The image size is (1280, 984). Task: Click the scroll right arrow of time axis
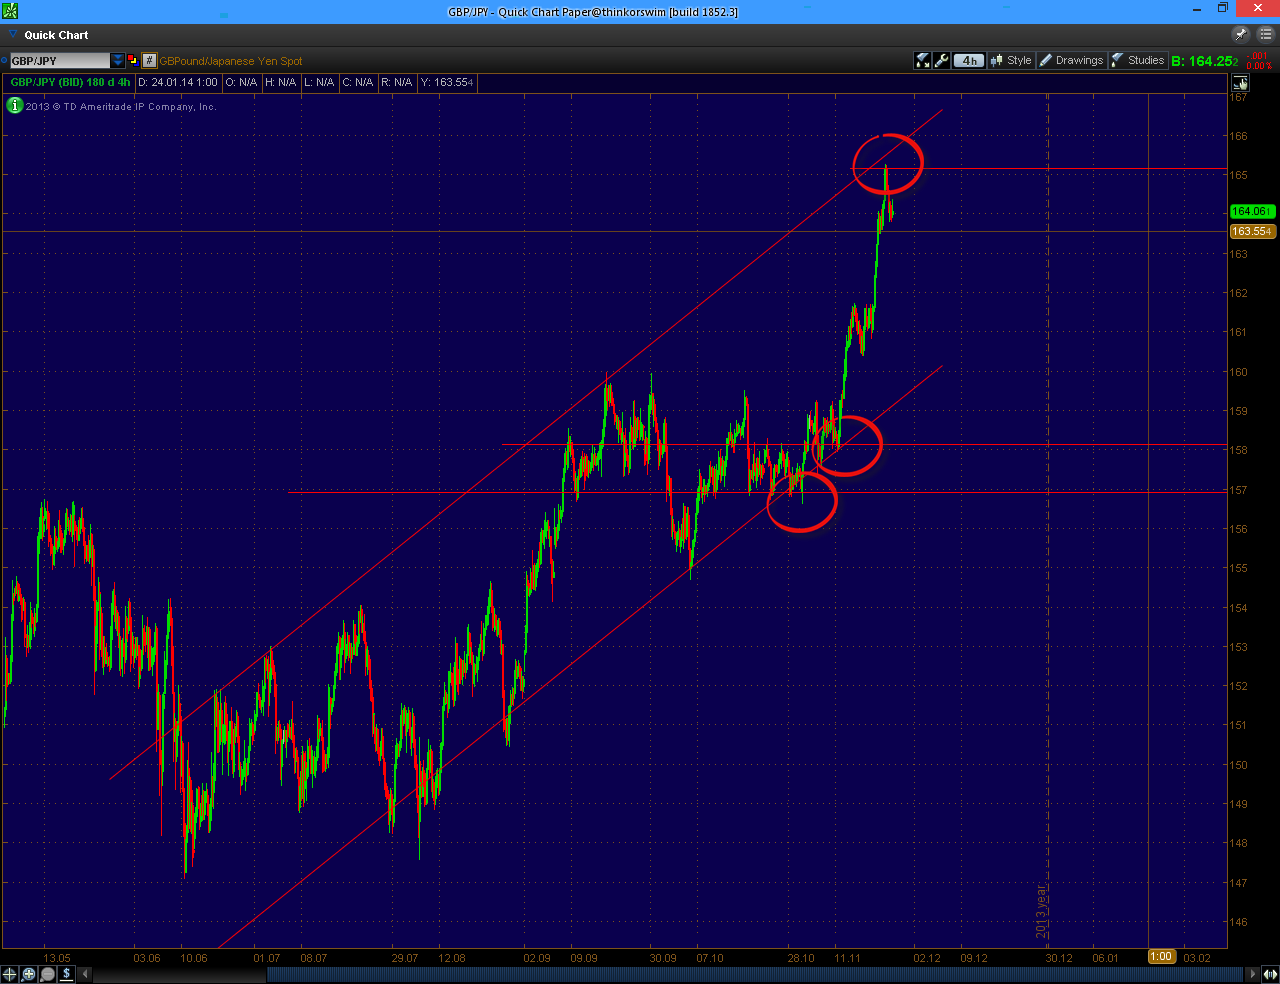[1253, 974]
